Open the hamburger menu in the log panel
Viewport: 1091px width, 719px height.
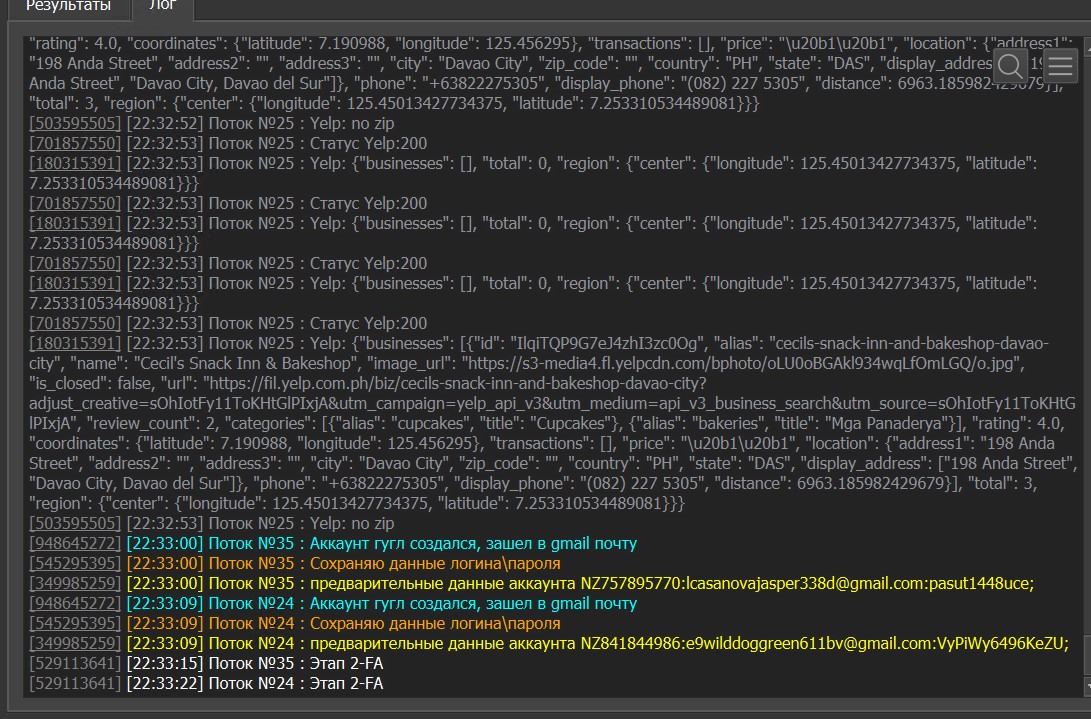(x=1060, y=67)
